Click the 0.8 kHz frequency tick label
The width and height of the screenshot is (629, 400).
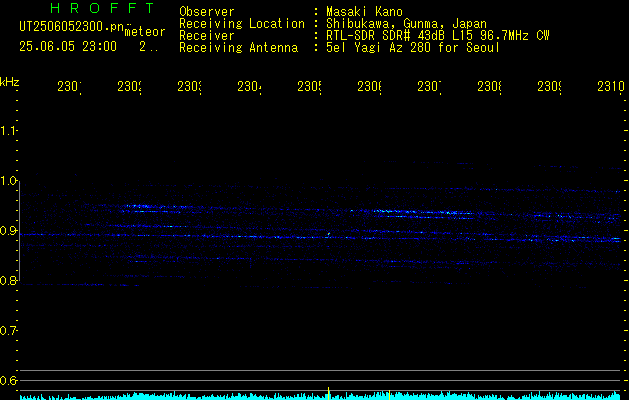pyautogui.click(x=9, y=280)
